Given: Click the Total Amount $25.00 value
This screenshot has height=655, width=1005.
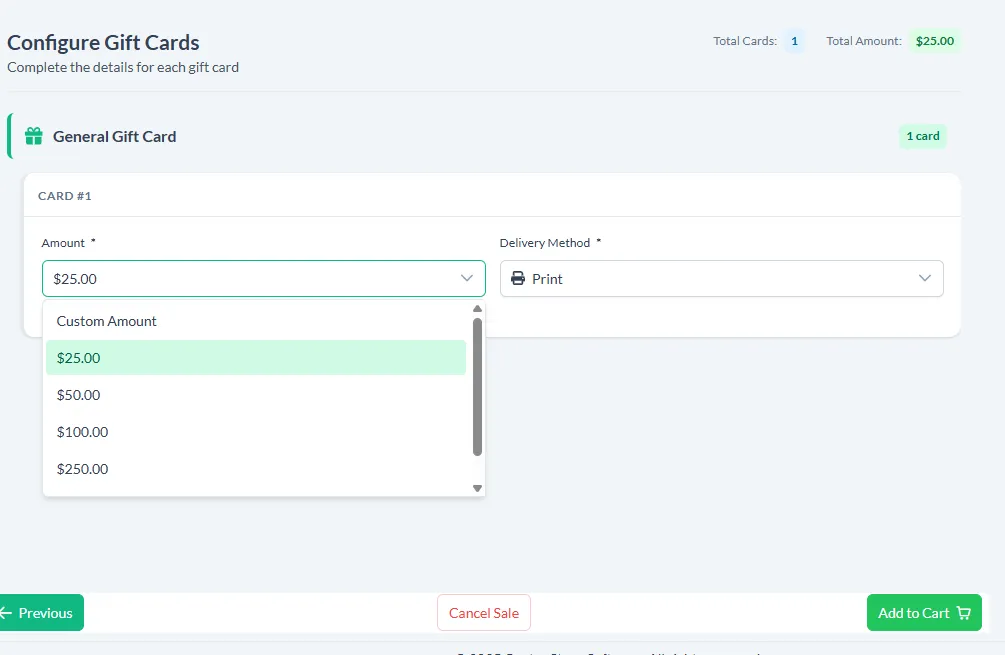Looking at the screenshot, I should tap(934, 41).
